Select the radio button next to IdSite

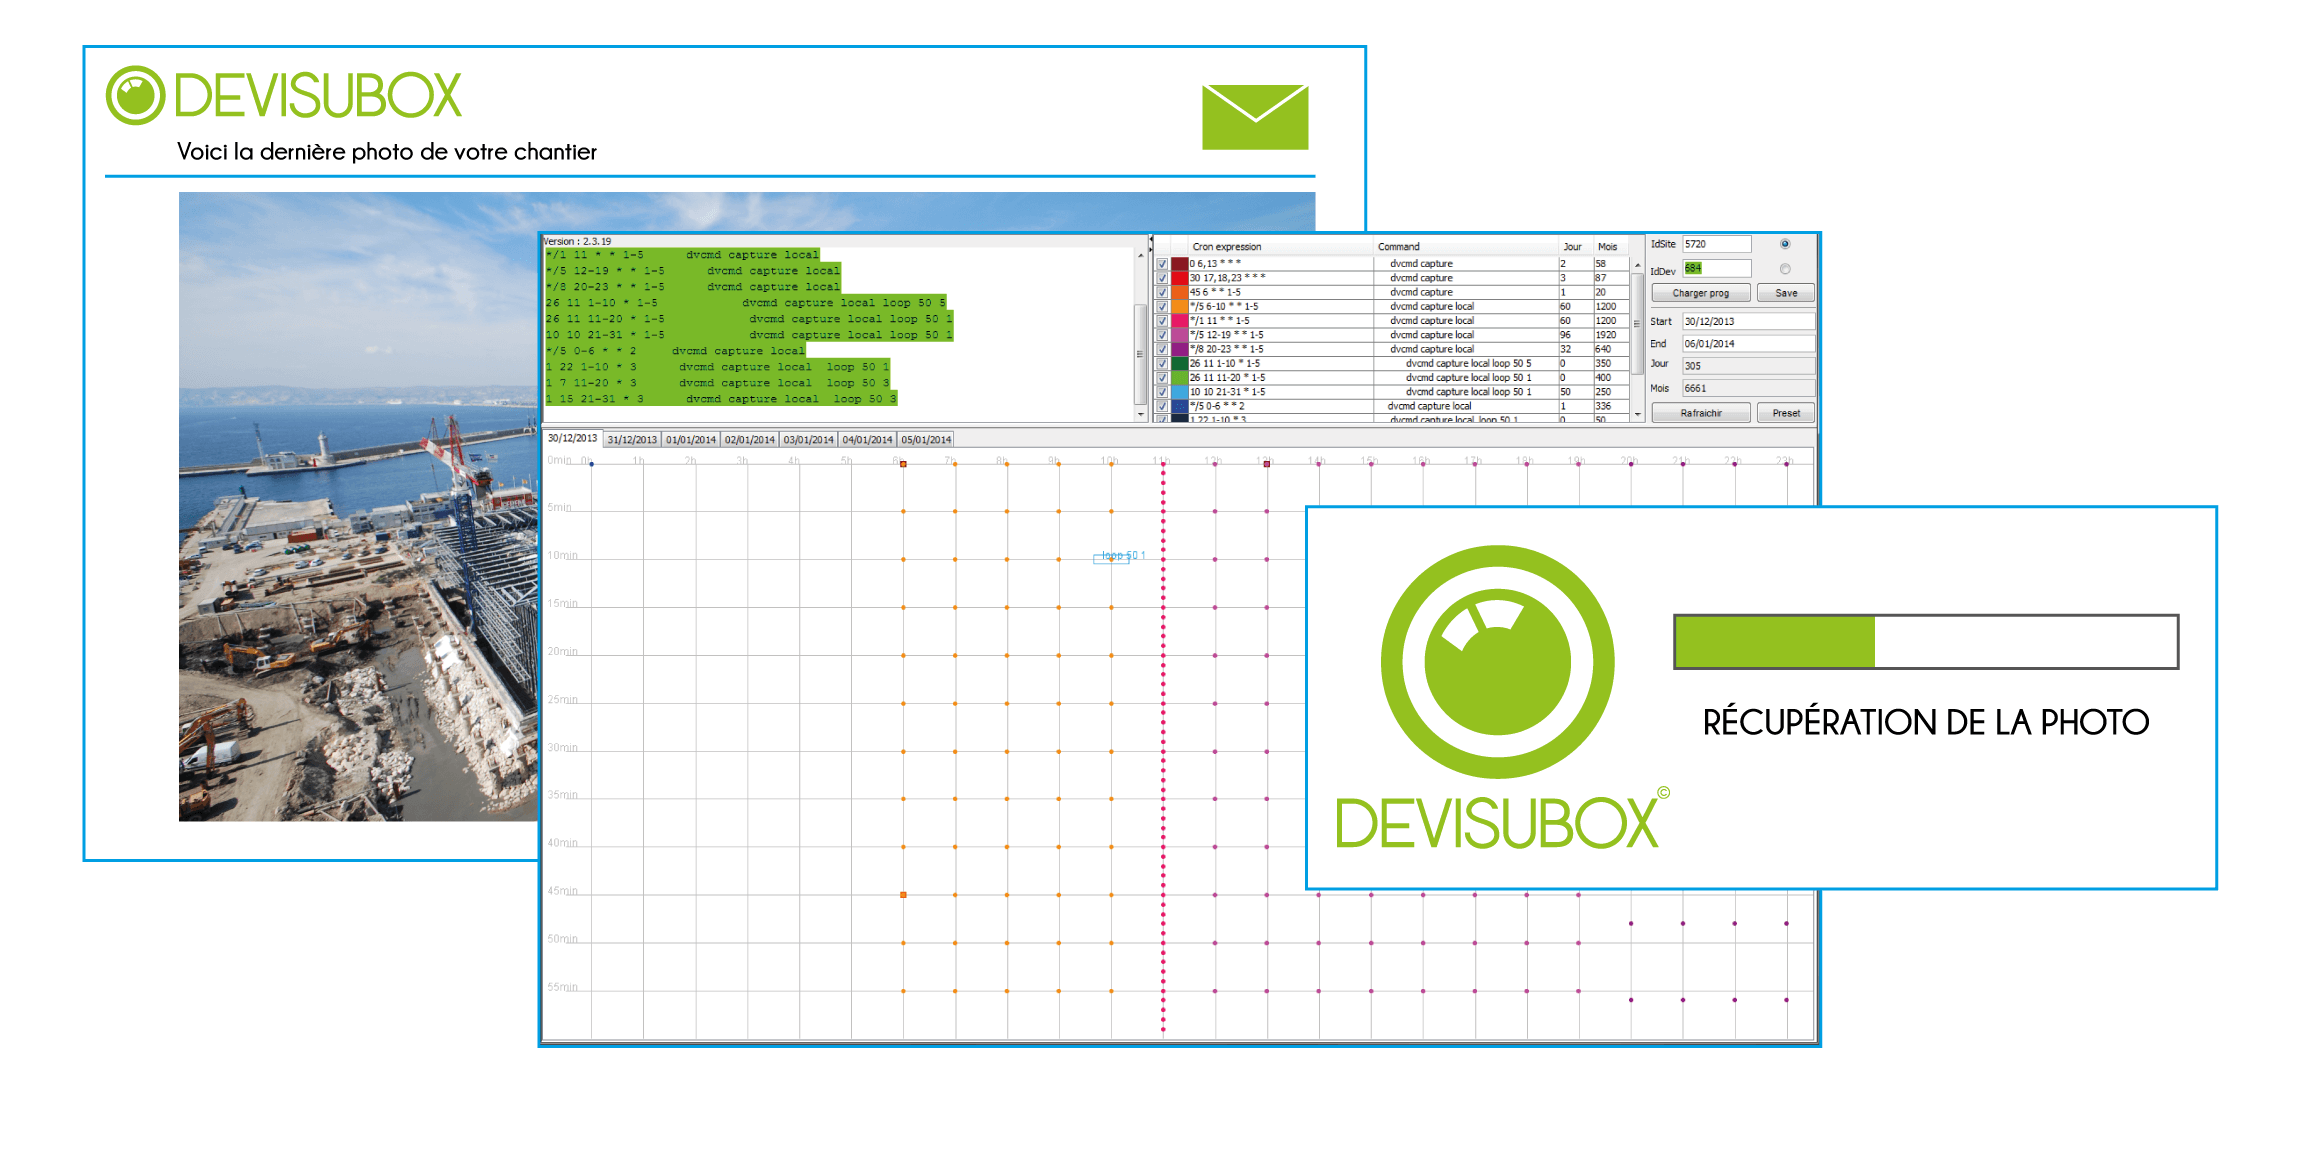[1785, 244]
